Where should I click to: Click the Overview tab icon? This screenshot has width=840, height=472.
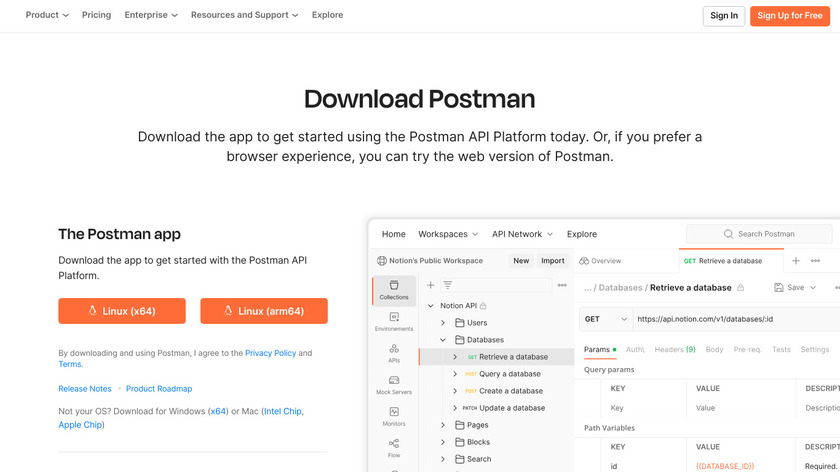(584, 261)
